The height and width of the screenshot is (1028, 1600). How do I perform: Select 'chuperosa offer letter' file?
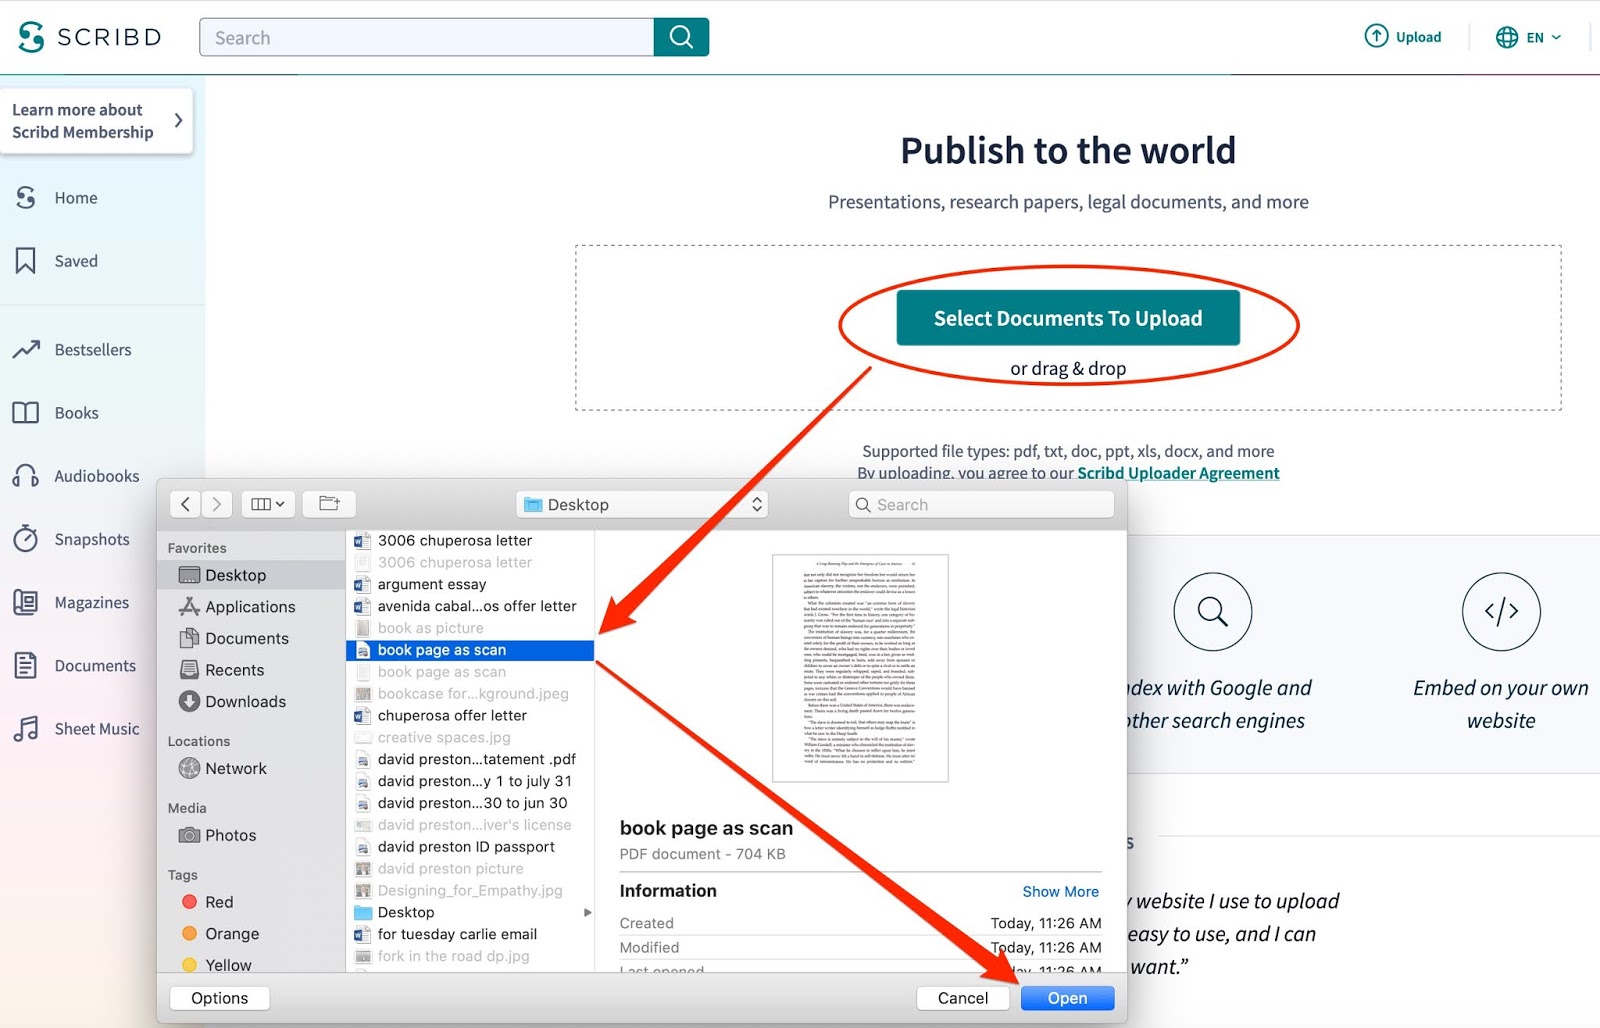[x=470, y=715]
